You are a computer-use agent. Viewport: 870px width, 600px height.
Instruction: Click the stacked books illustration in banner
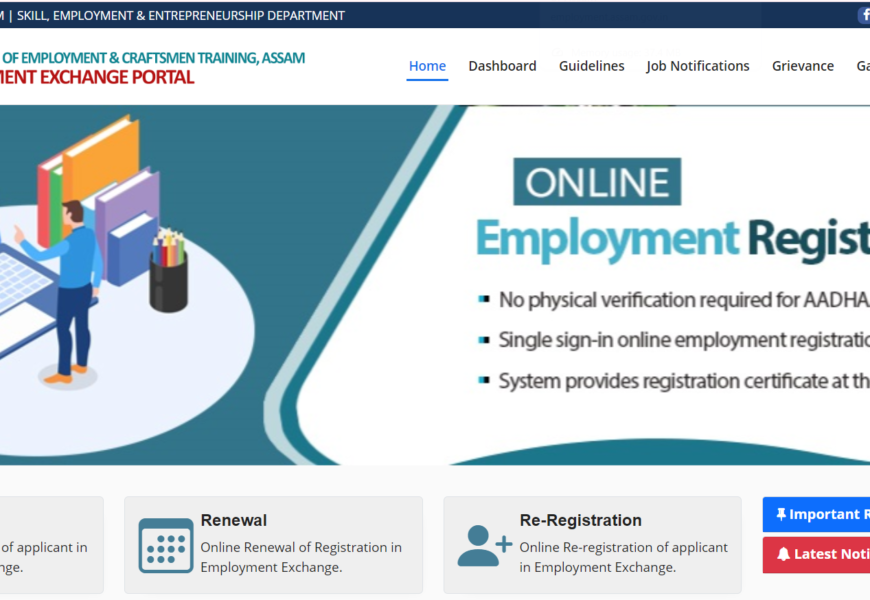(x=100, y=190)
